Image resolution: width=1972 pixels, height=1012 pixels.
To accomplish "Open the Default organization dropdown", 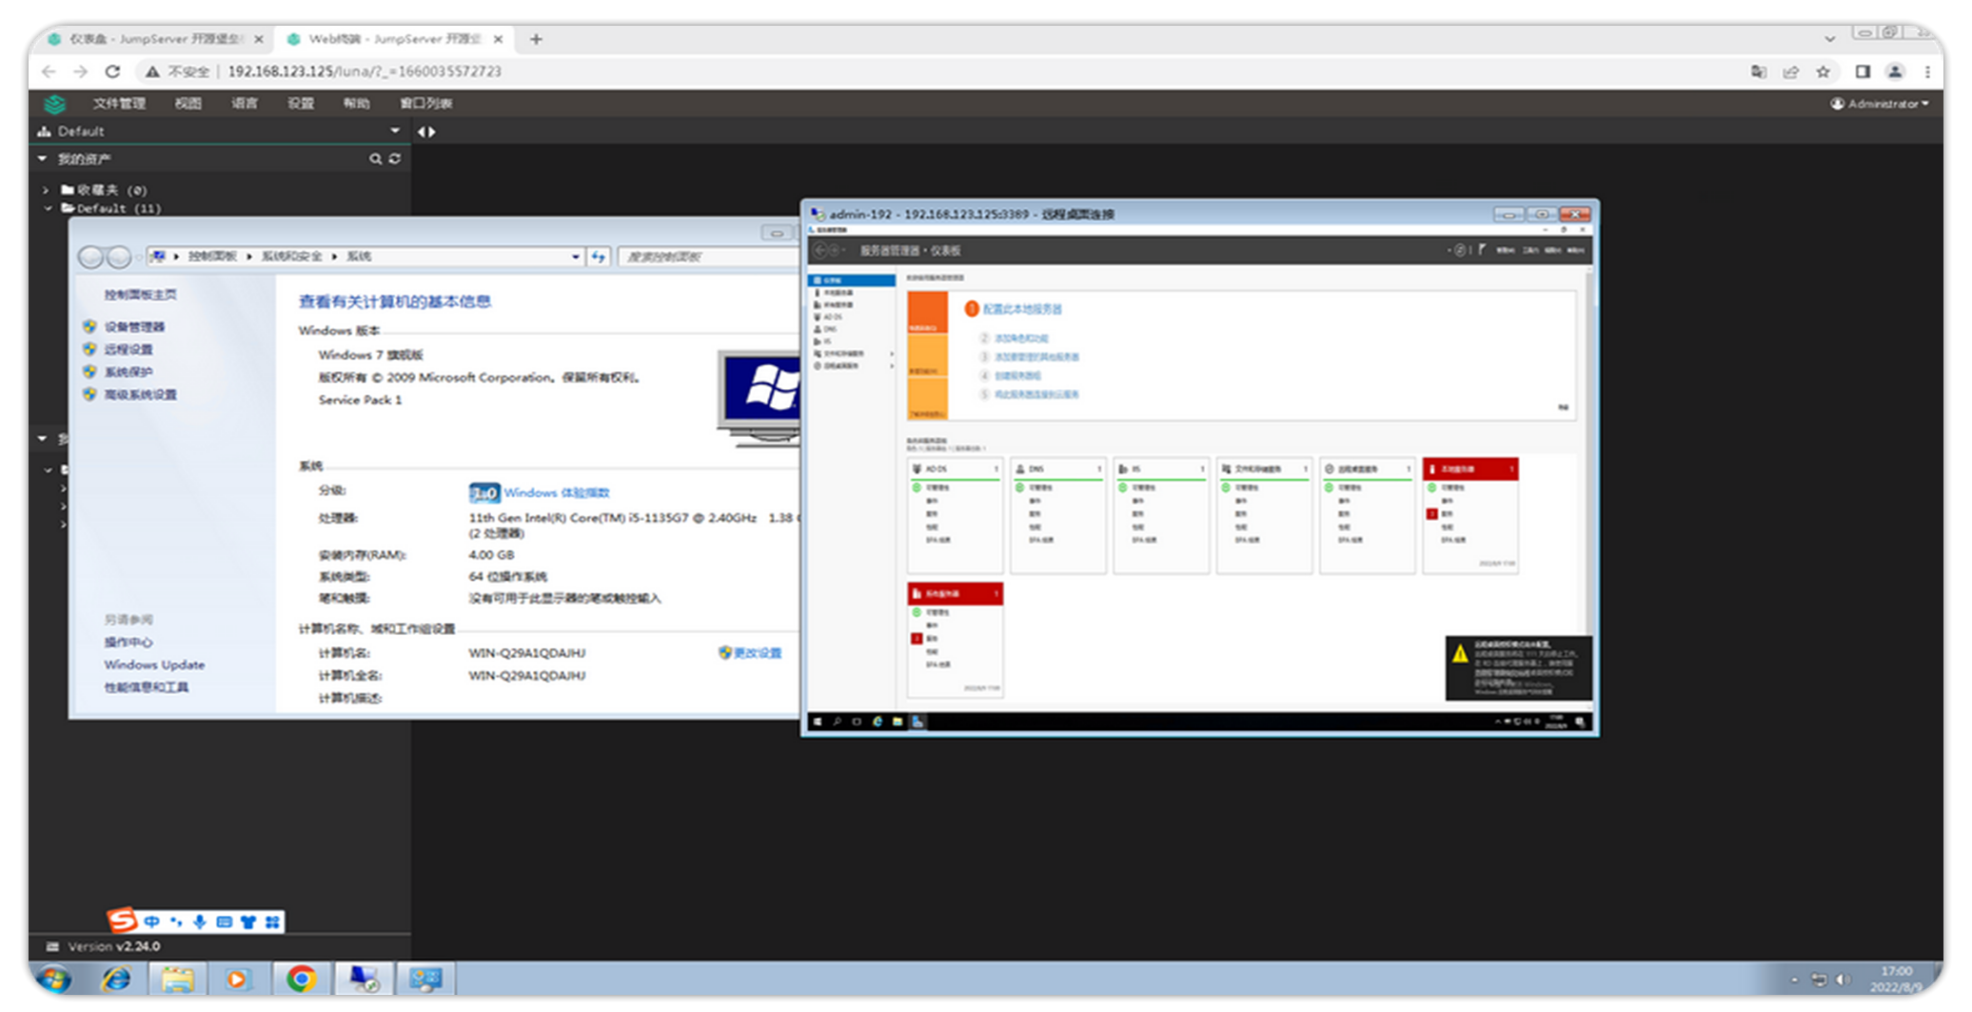I will [x=394, y=131].
